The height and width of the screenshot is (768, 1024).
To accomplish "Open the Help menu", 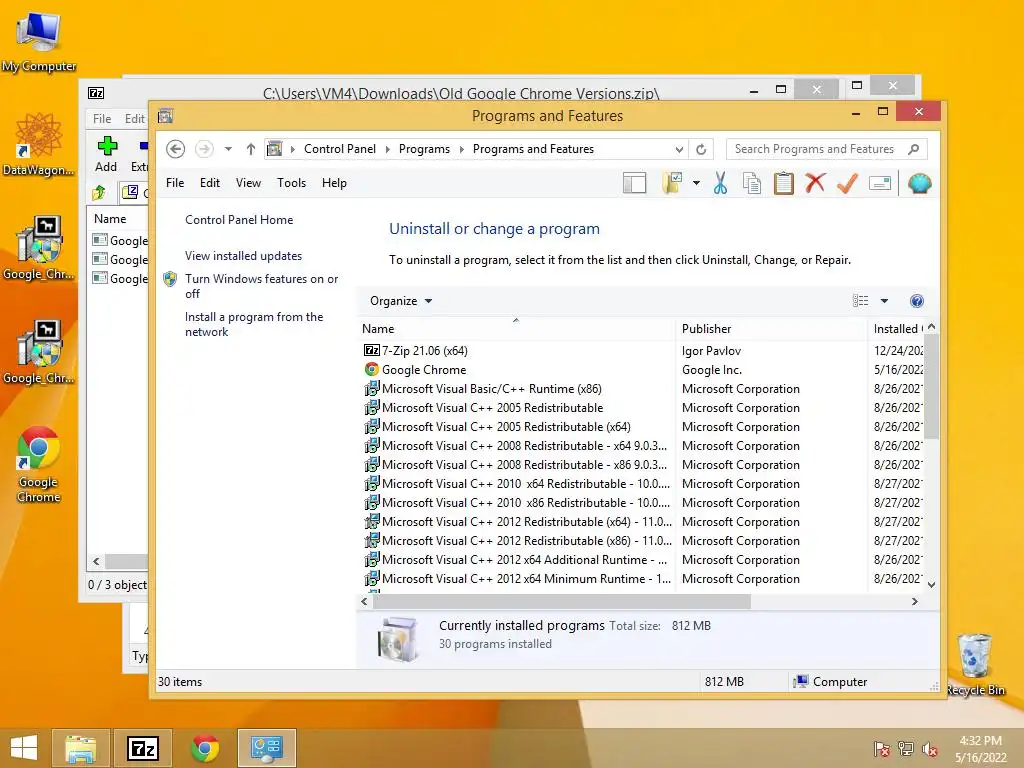I will click(334, 183).
